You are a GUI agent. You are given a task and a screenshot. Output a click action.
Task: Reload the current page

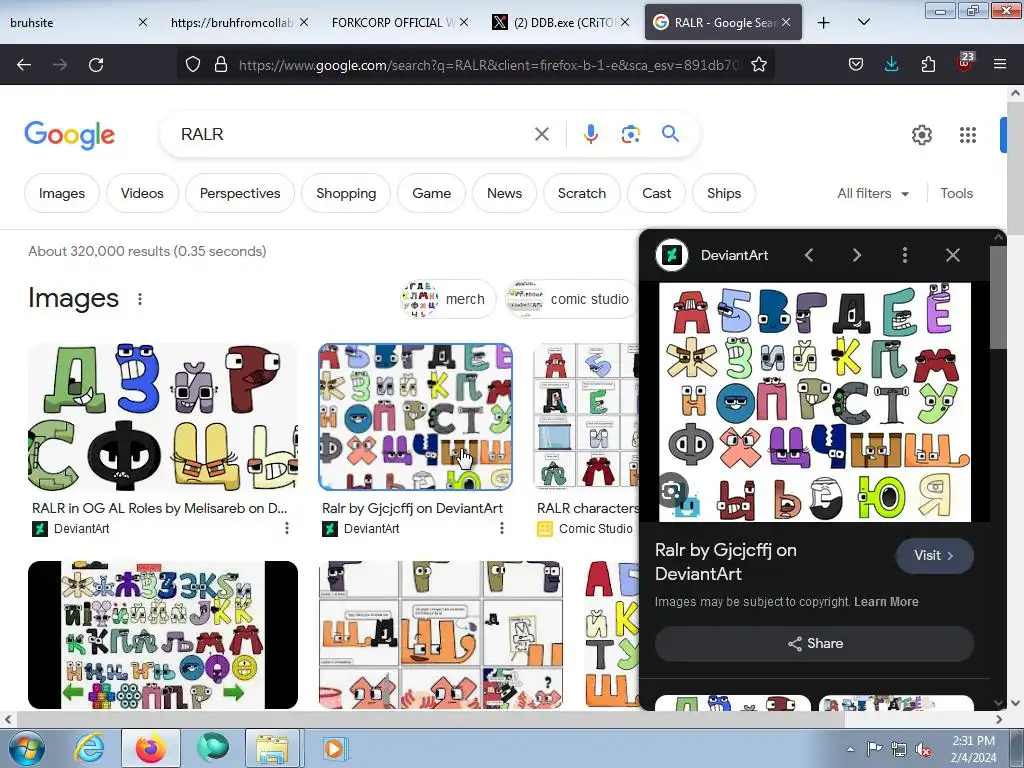[96, 65]
